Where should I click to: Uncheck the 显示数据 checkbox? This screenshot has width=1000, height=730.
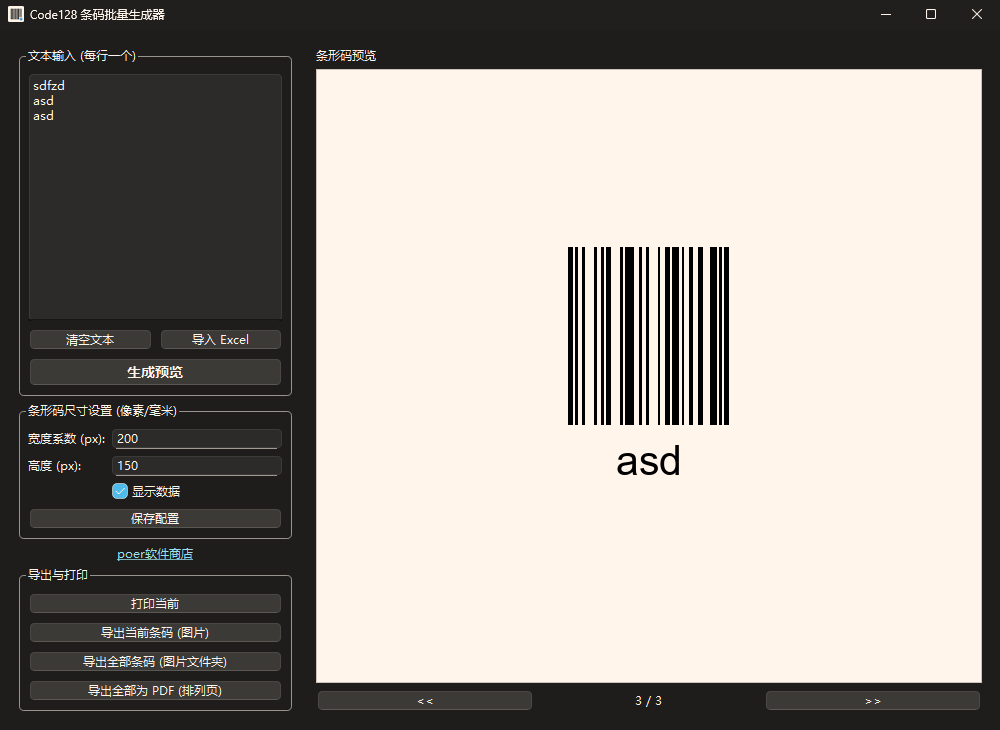click(120, 491)
